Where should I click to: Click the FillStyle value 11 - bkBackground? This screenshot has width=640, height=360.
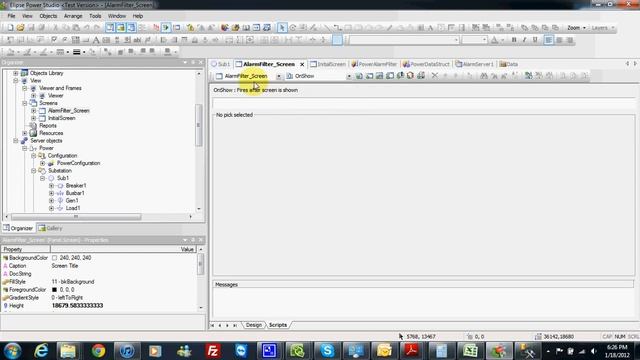click(x=73, y=282)
